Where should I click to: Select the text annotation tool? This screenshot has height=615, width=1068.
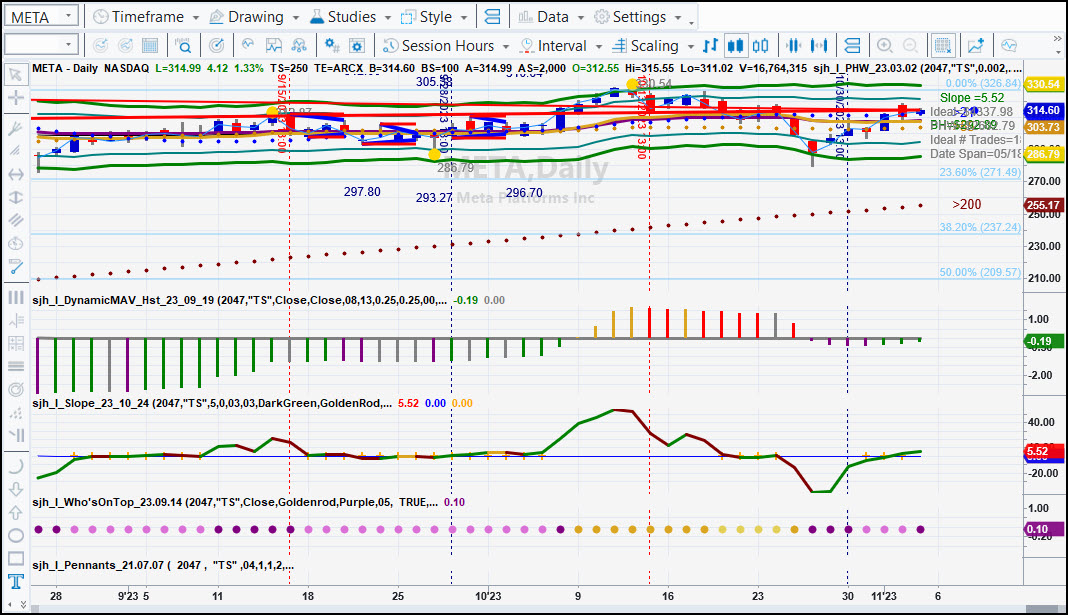click(16, 581)
